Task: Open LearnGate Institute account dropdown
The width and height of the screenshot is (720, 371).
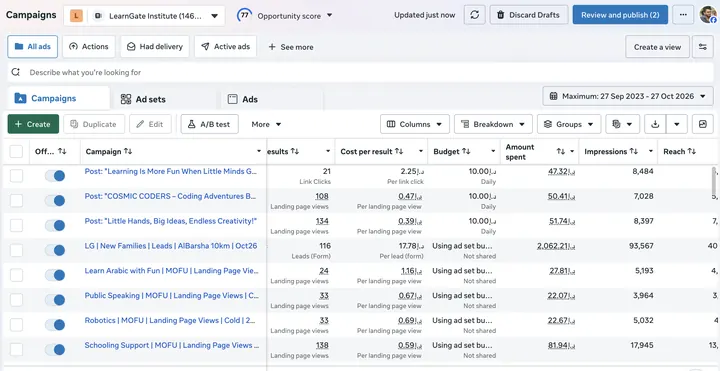Action: pyautogui.click(x=144, y=16)
